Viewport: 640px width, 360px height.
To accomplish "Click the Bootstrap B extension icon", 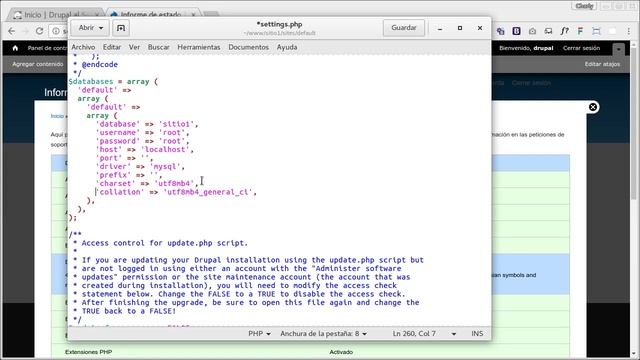I will tap(516, 31).
